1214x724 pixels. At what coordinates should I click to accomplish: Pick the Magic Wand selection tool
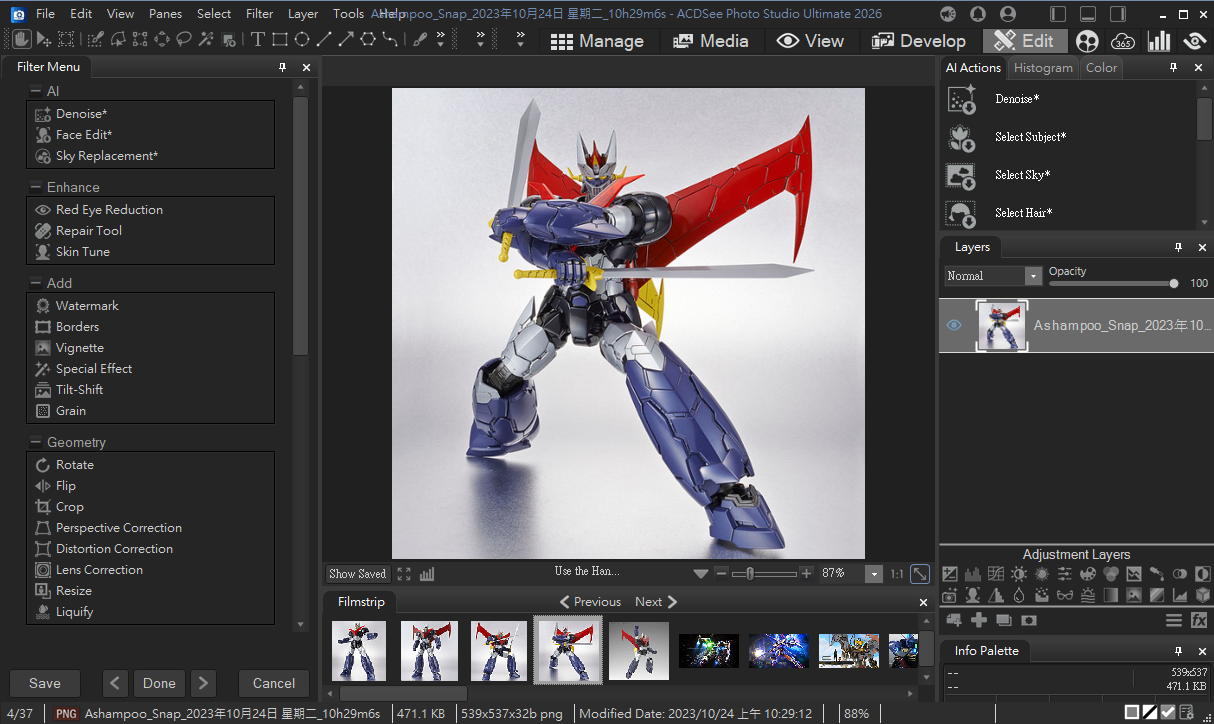pos(206,40)
